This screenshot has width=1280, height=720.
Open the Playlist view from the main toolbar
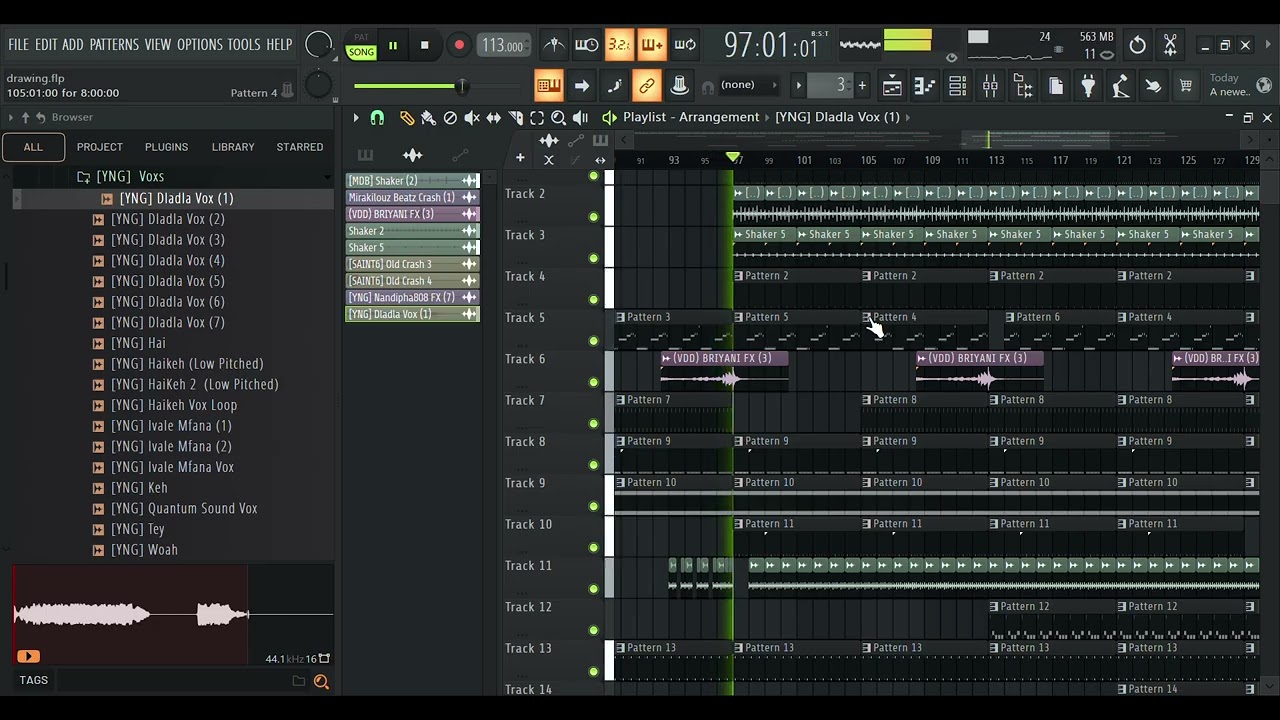pos(892,86)
